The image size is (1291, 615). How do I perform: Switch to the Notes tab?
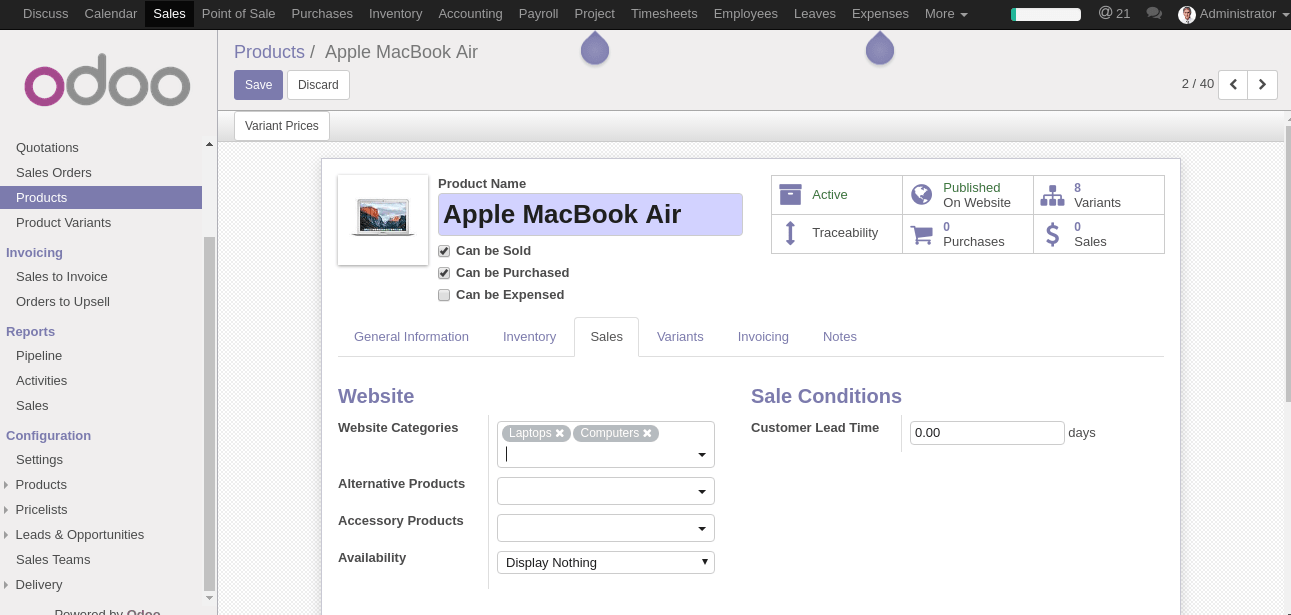[x=840, y=337]
